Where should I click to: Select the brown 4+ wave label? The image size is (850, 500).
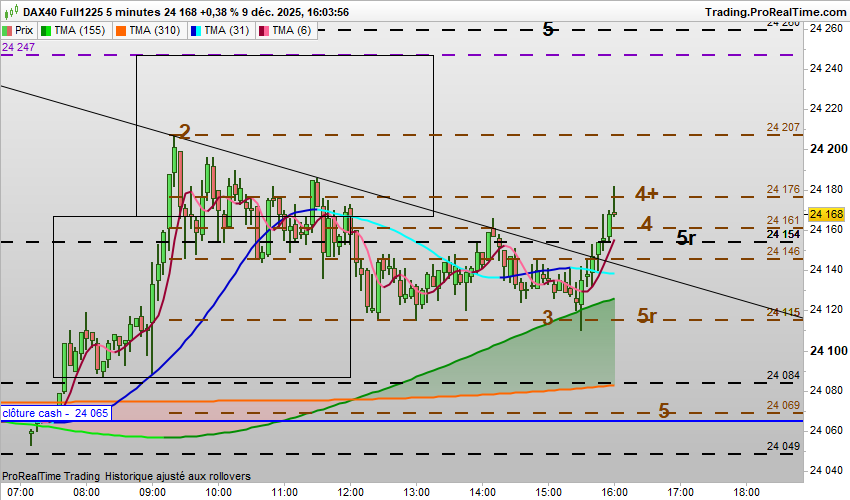click(x=646, y=193)
